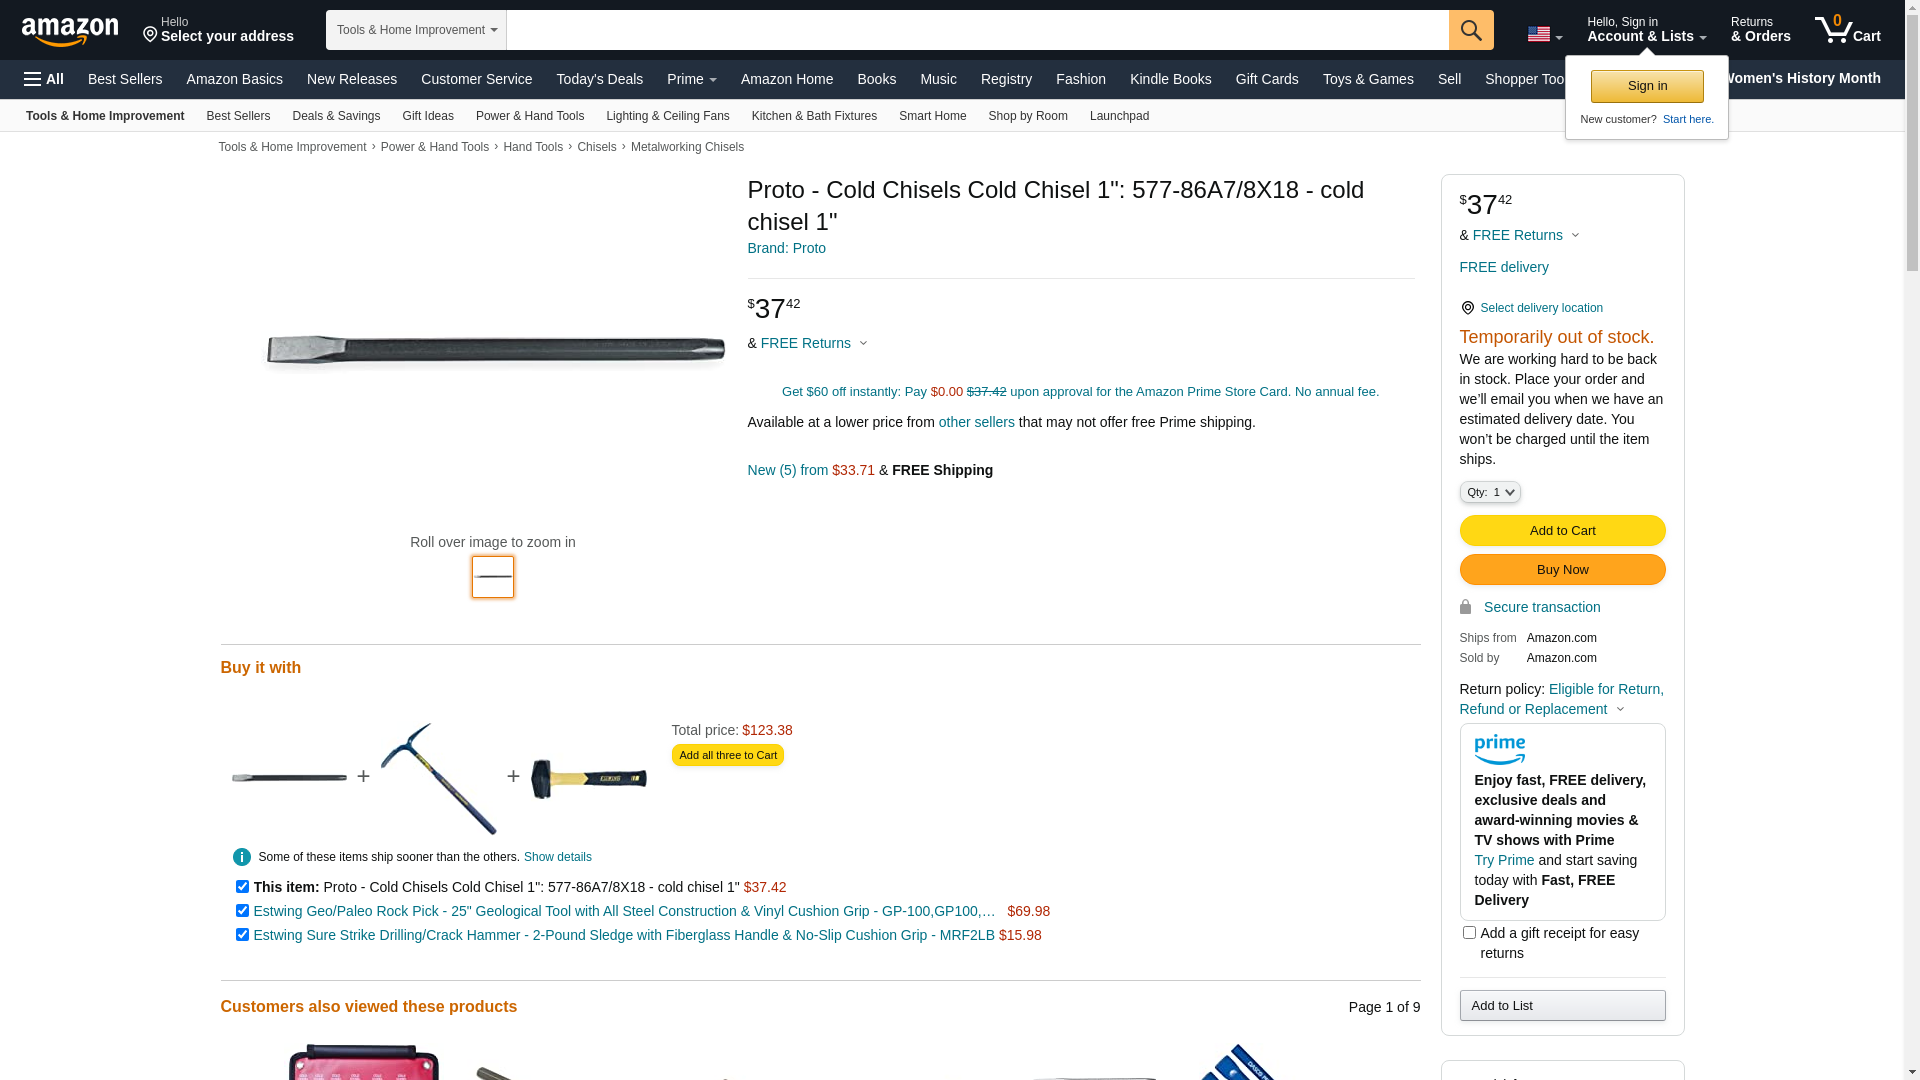Click the other sellers link
The height and width of the screenshot is (1080, 1920).
click(976, 422)
